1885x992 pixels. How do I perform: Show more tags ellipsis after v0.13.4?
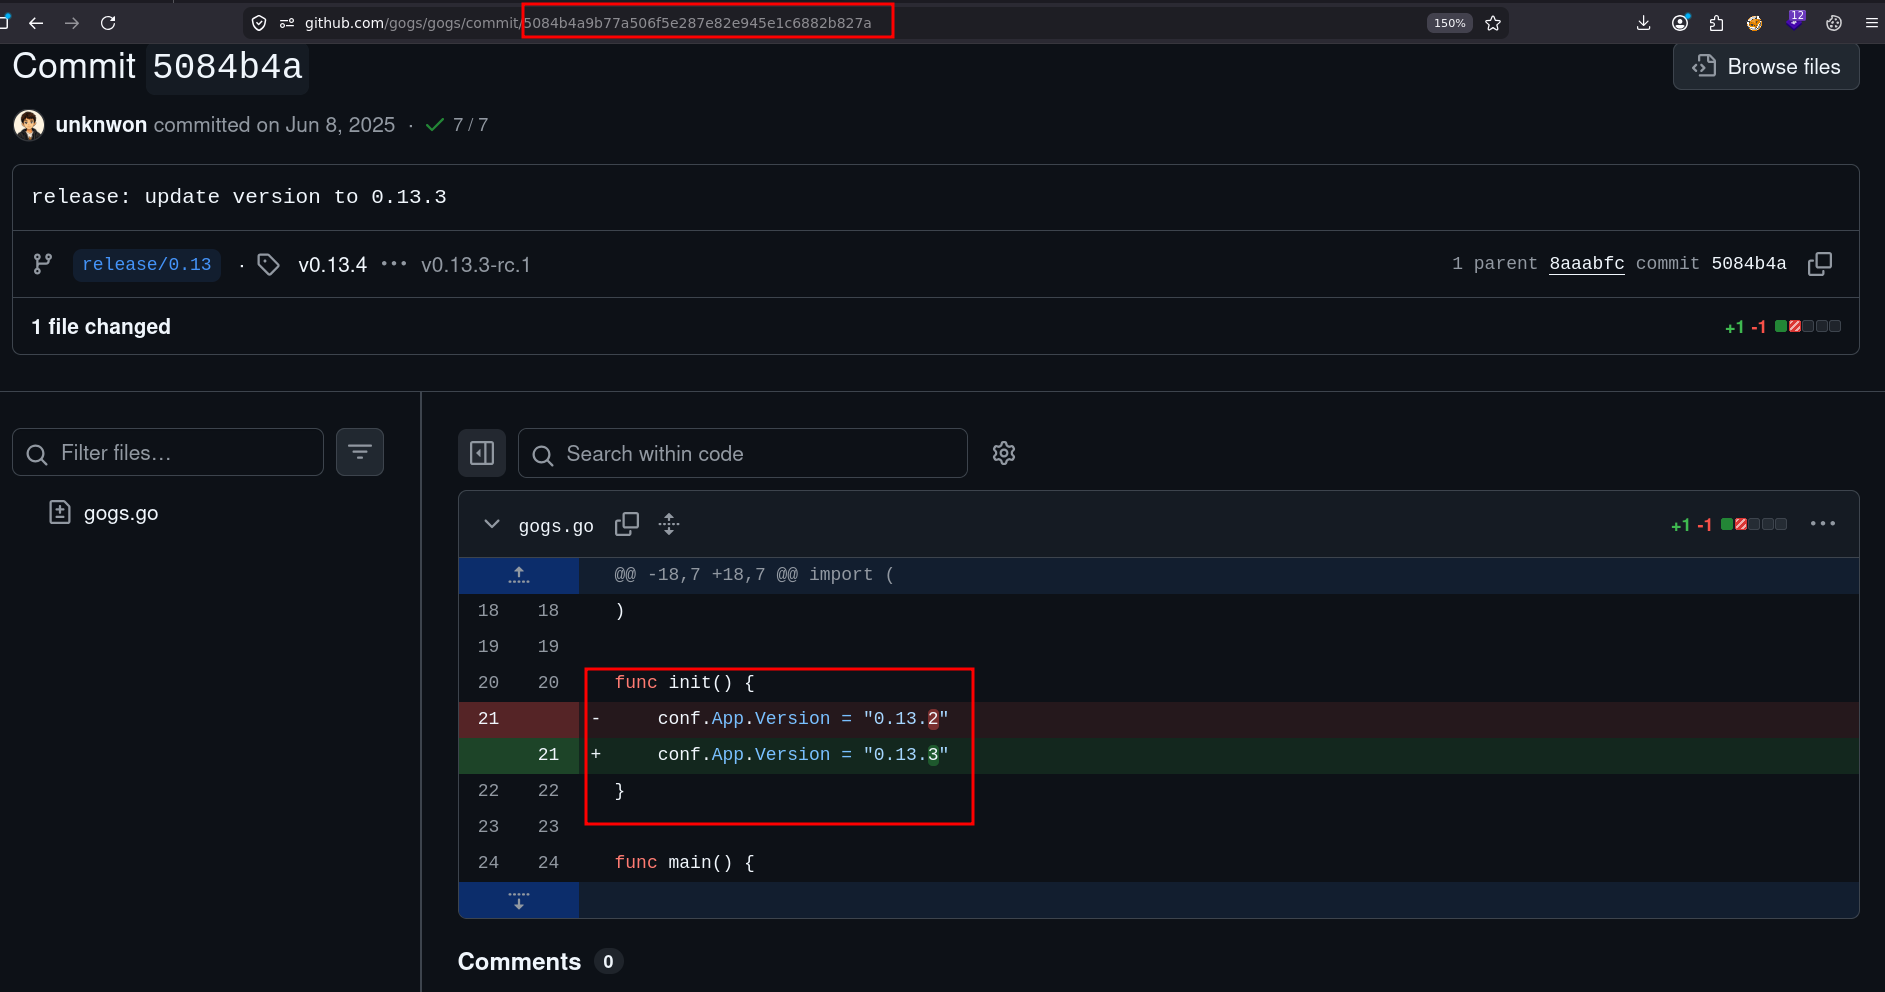[x=394, y=264]
